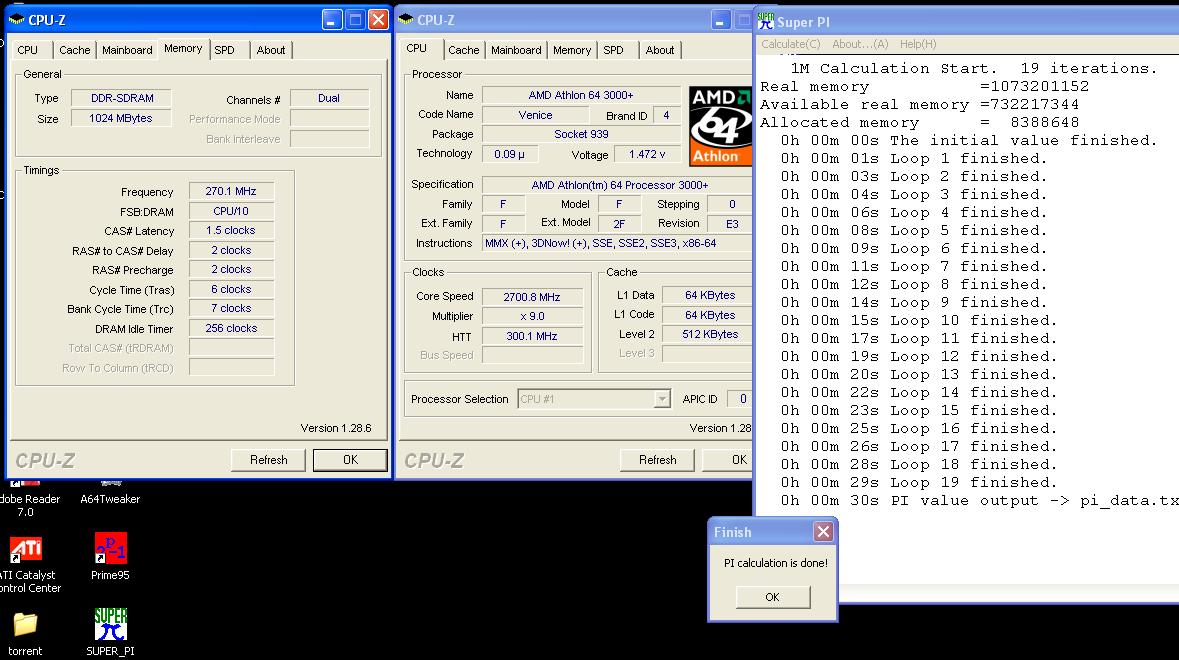1179x660 pixels.
Task: Switch to Cache tab in left CPU-Z
Action: (74, 50)
